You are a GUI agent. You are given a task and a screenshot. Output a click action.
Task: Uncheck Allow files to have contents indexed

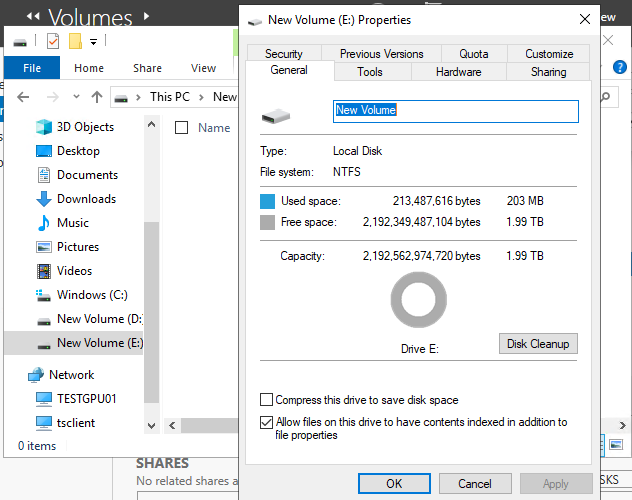pos(266,422)
